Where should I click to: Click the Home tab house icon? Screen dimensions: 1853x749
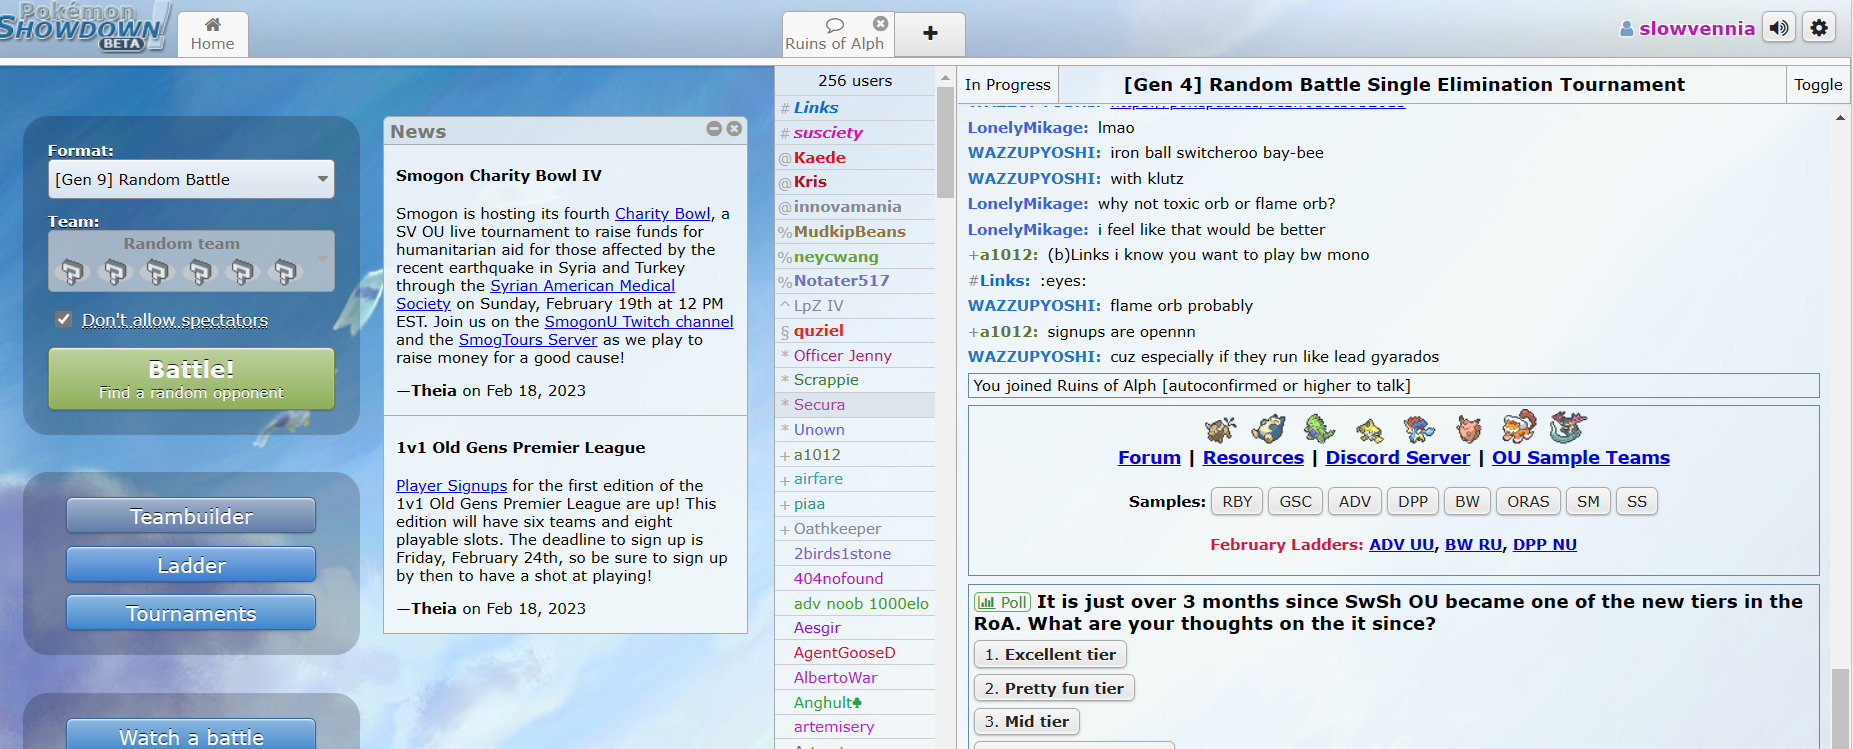(212, 24)
